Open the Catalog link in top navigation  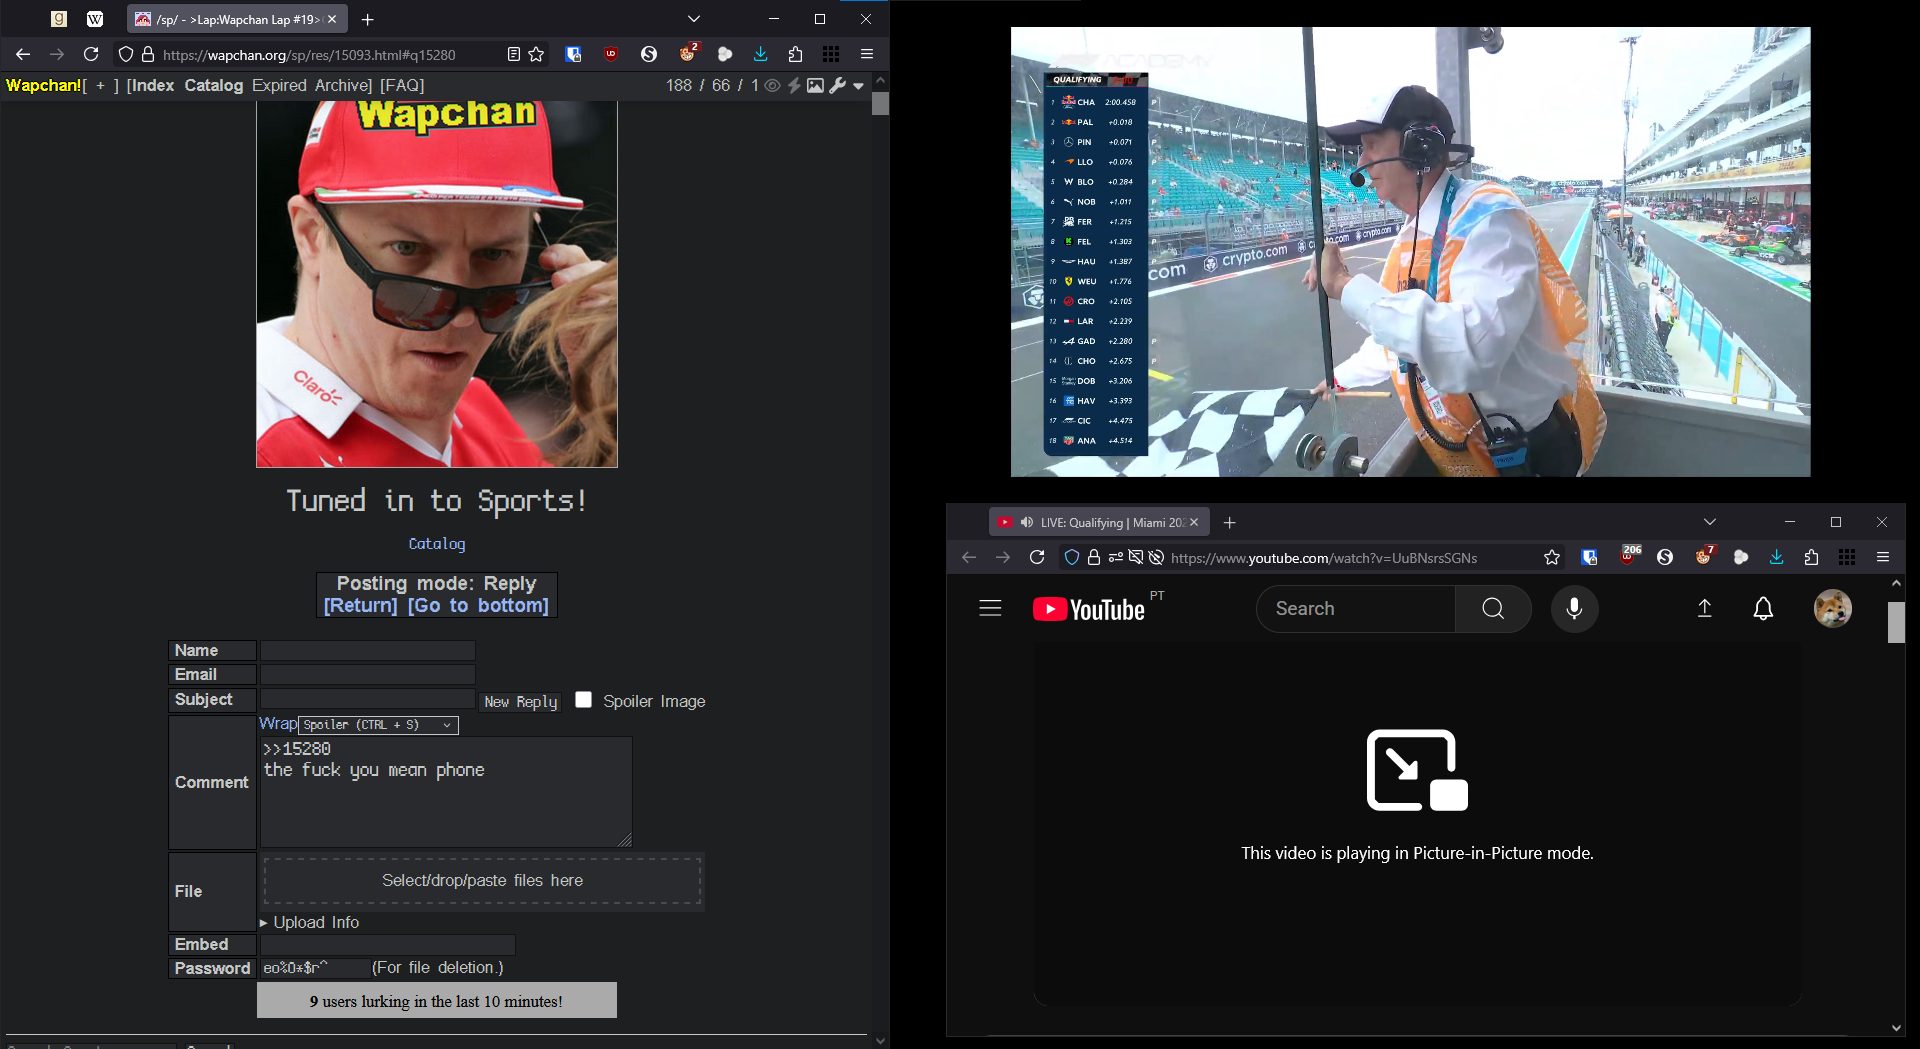213,86
